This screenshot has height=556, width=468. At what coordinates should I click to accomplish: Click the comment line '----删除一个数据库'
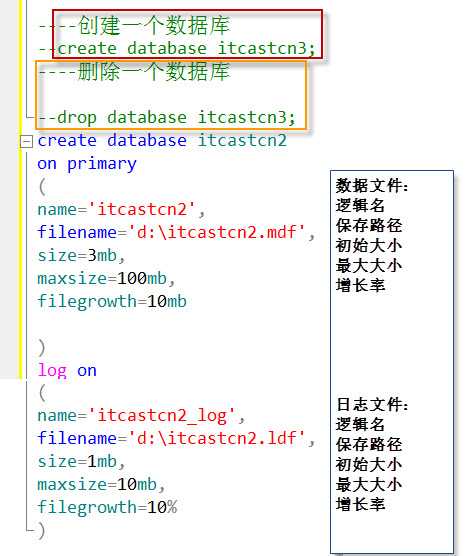pyautogui.click(x=134, y=71)
